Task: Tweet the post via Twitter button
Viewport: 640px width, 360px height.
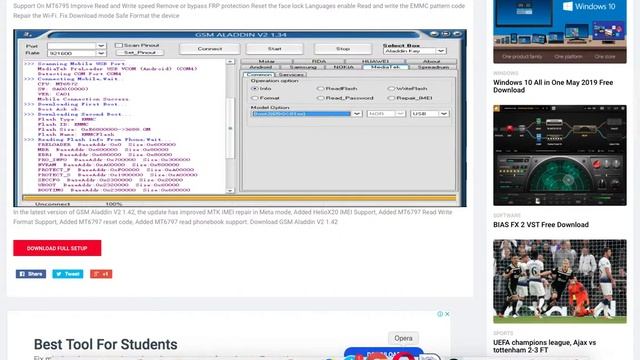Action: pos(68,274)
